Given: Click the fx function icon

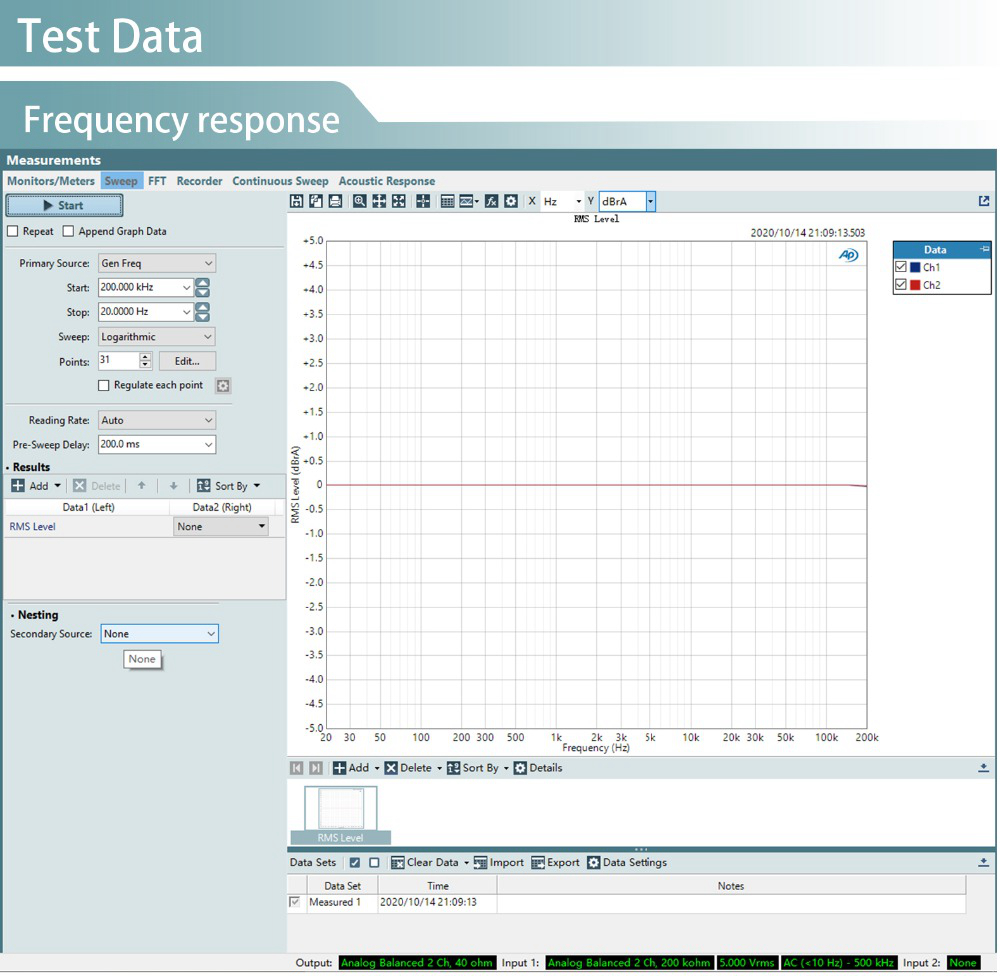Looking at the screenshot, I should (x=492, y=202).
